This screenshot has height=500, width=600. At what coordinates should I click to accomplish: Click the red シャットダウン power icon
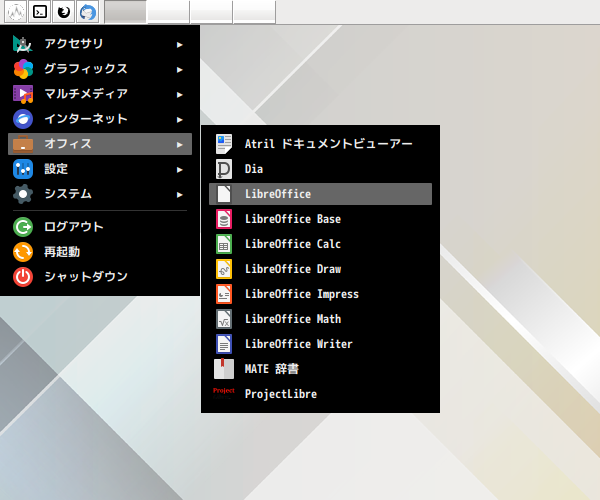click(23, 277)
